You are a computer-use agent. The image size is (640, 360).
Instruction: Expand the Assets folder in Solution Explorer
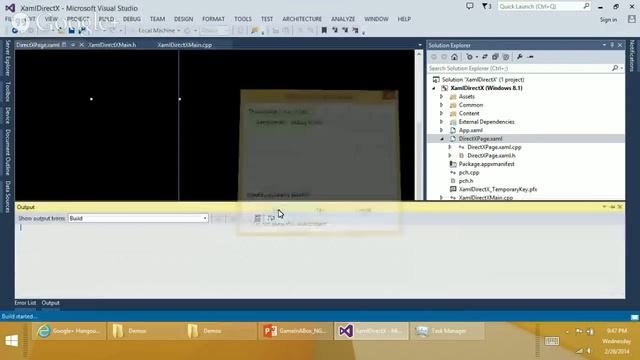click(x=441, y=97)
